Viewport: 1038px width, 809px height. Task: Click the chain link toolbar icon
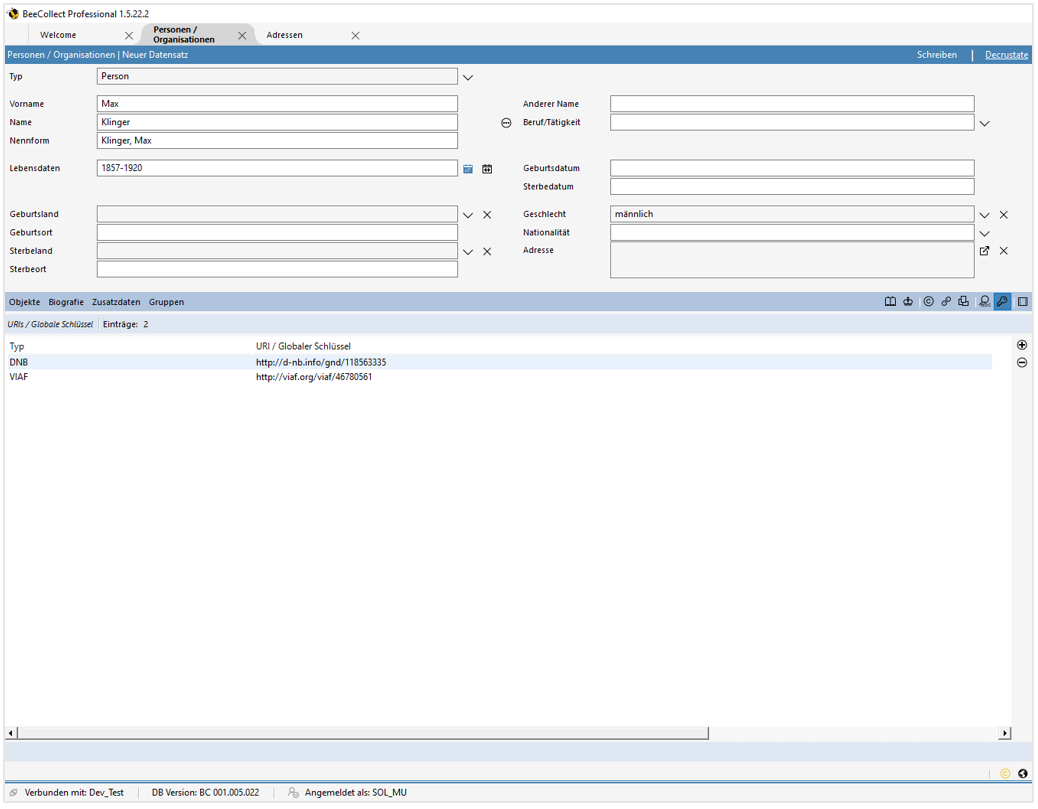pyautogui.click(x=946, y=301)
